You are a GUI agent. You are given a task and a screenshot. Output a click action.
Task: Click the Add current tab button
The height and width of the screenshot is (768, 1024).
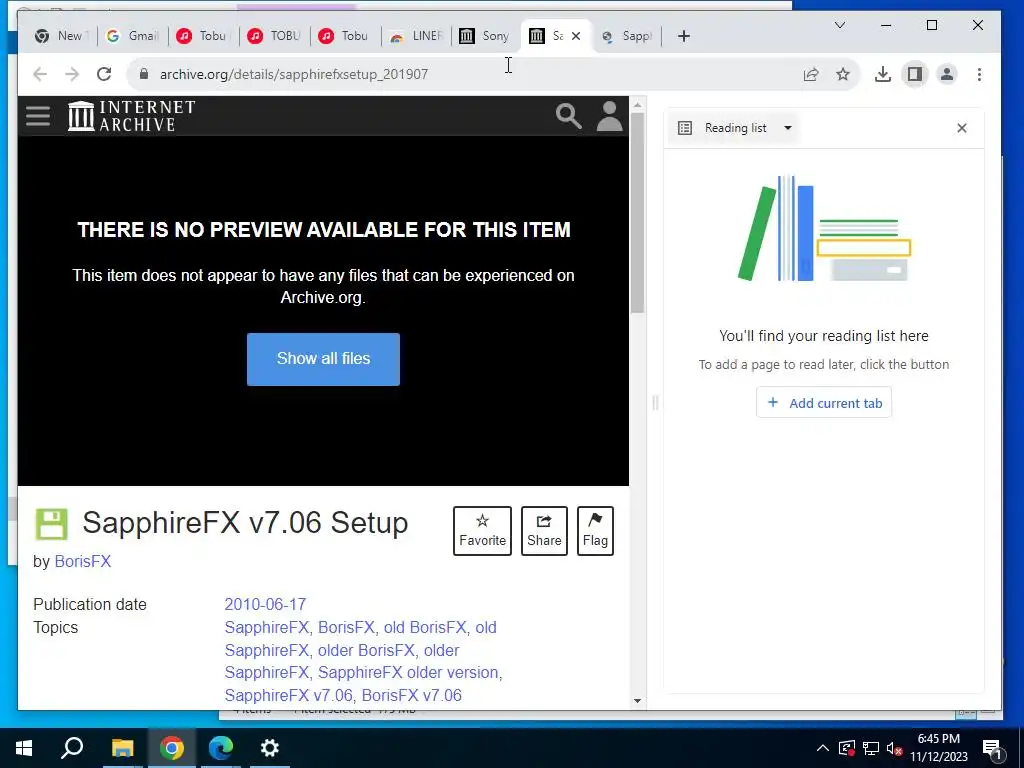click(824, 403)
